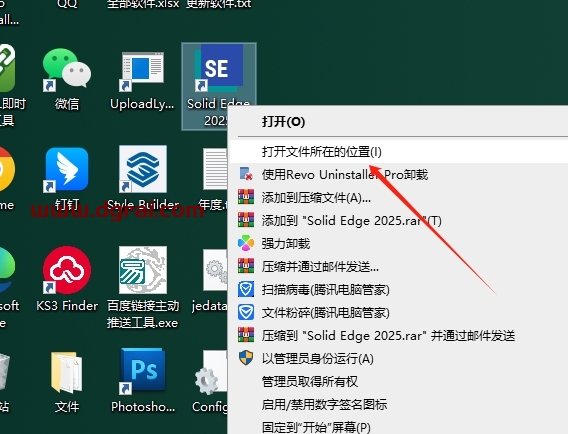Choose 打开(O) from context menu

tap(399, 122)
